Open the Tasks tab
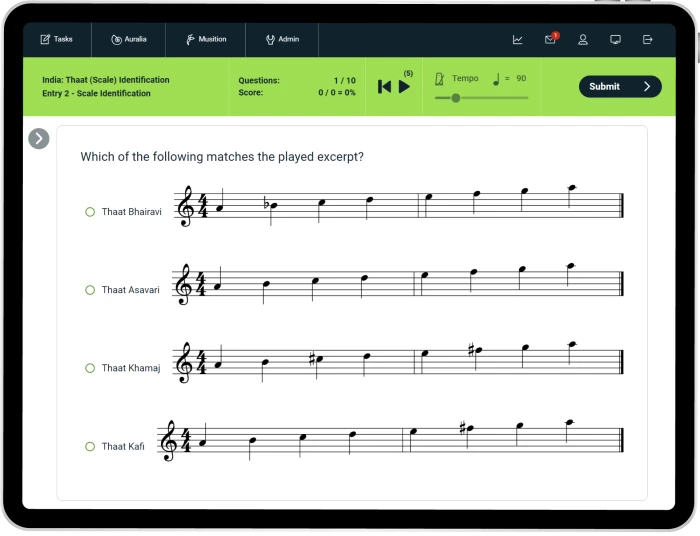This screenshot has height=536, width=700. tap(56, 40)
